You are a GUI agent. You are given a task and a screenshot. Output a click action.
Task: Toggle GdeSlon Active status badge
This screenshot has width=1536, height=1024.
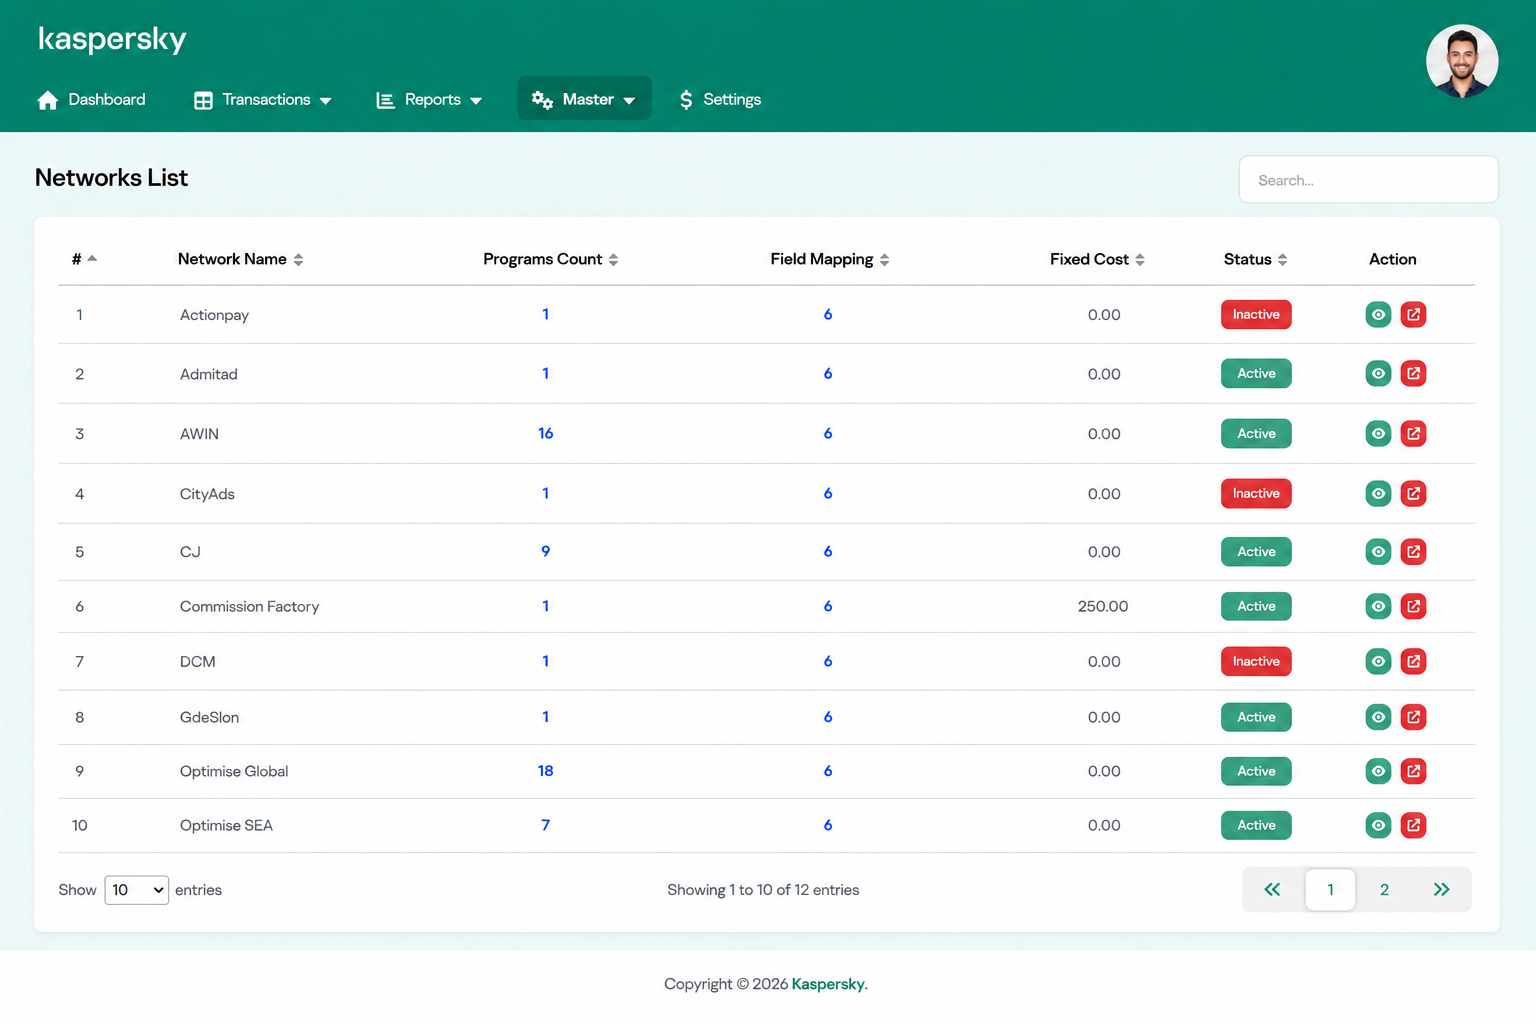coord(1256,717)
